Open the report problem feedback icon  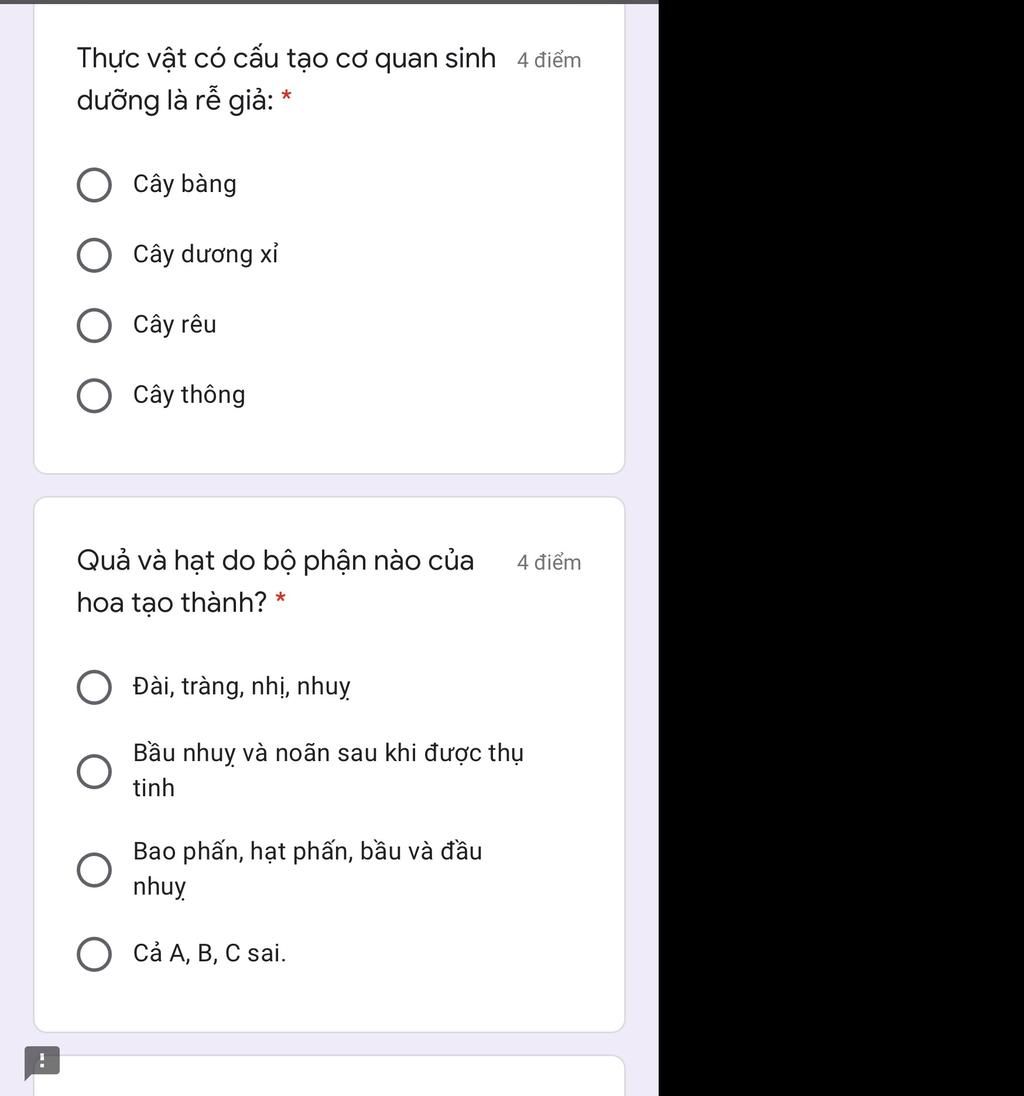click(42, 1062)
